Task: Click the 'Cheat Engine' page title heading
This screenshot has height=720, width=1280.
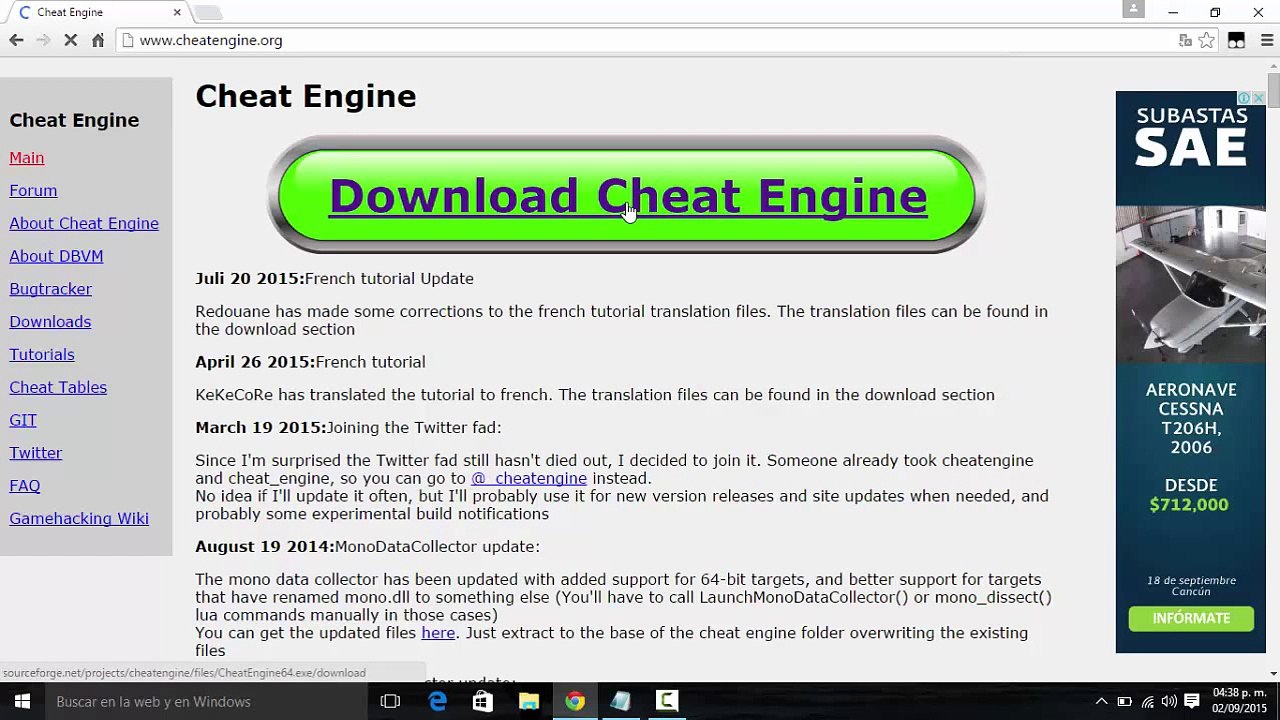Action: (306, 96)
